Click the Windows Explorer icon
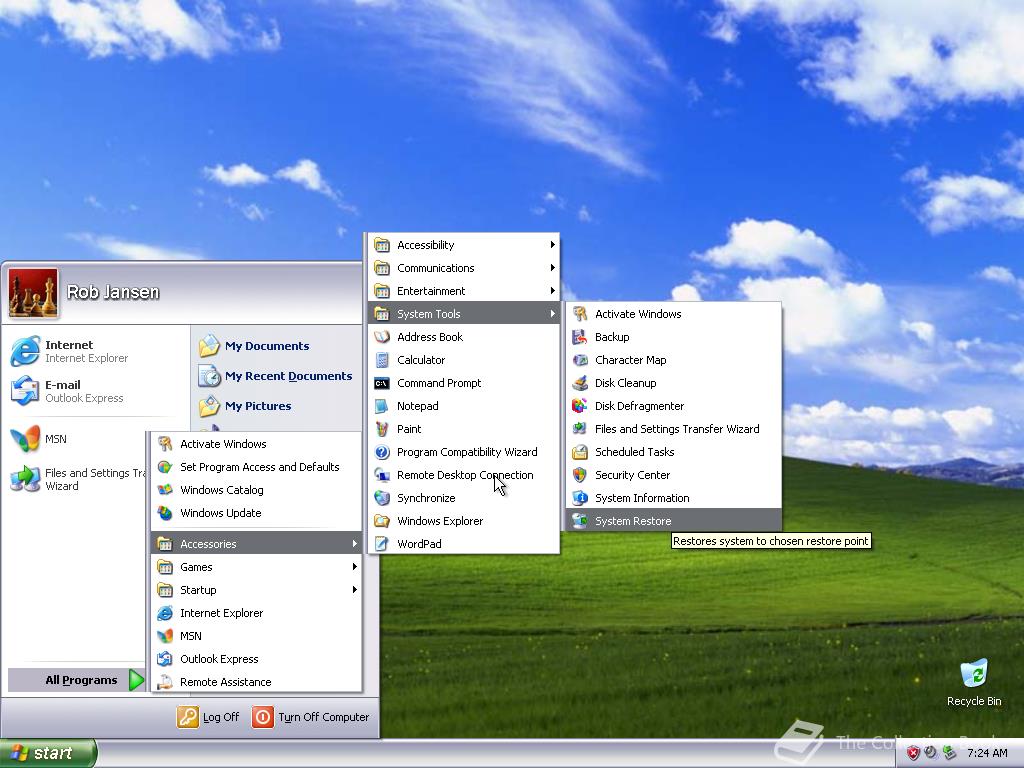1024x768 pixels. pos(382,520)
